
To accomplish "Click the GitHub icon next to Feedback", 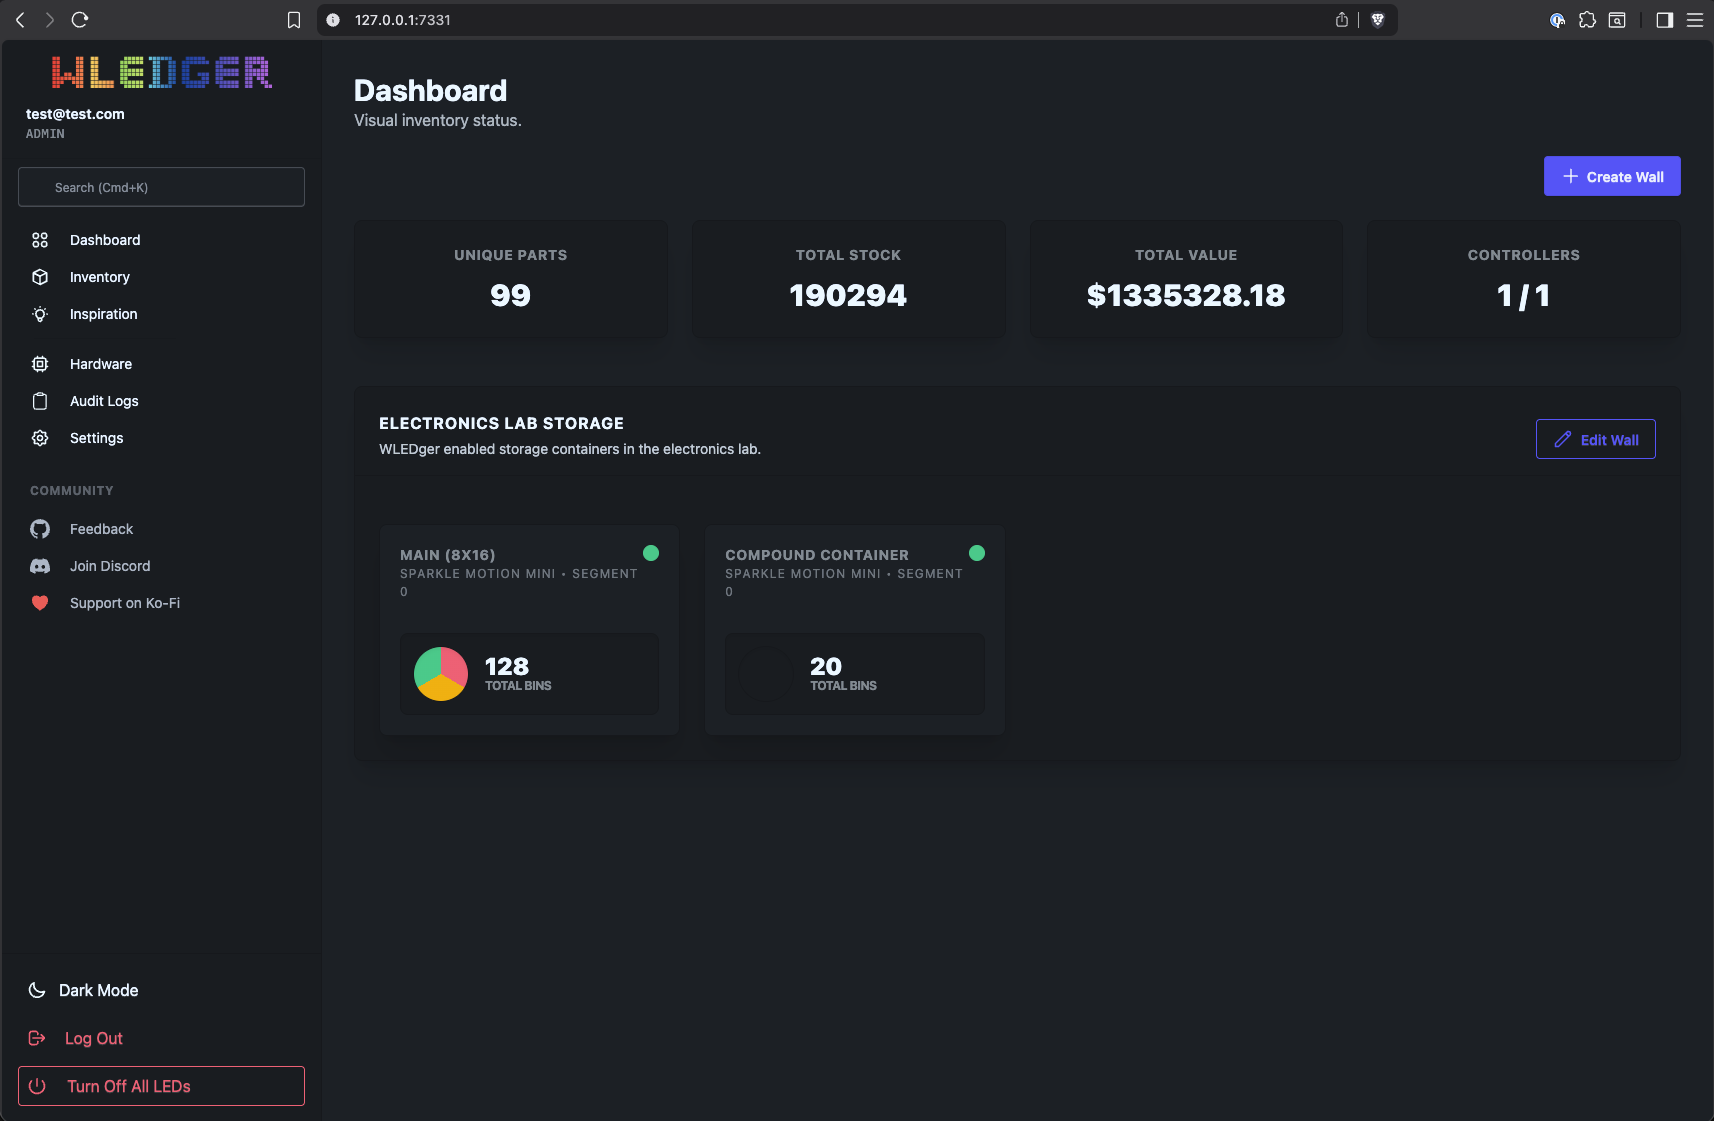I will [x=40, y=529].
